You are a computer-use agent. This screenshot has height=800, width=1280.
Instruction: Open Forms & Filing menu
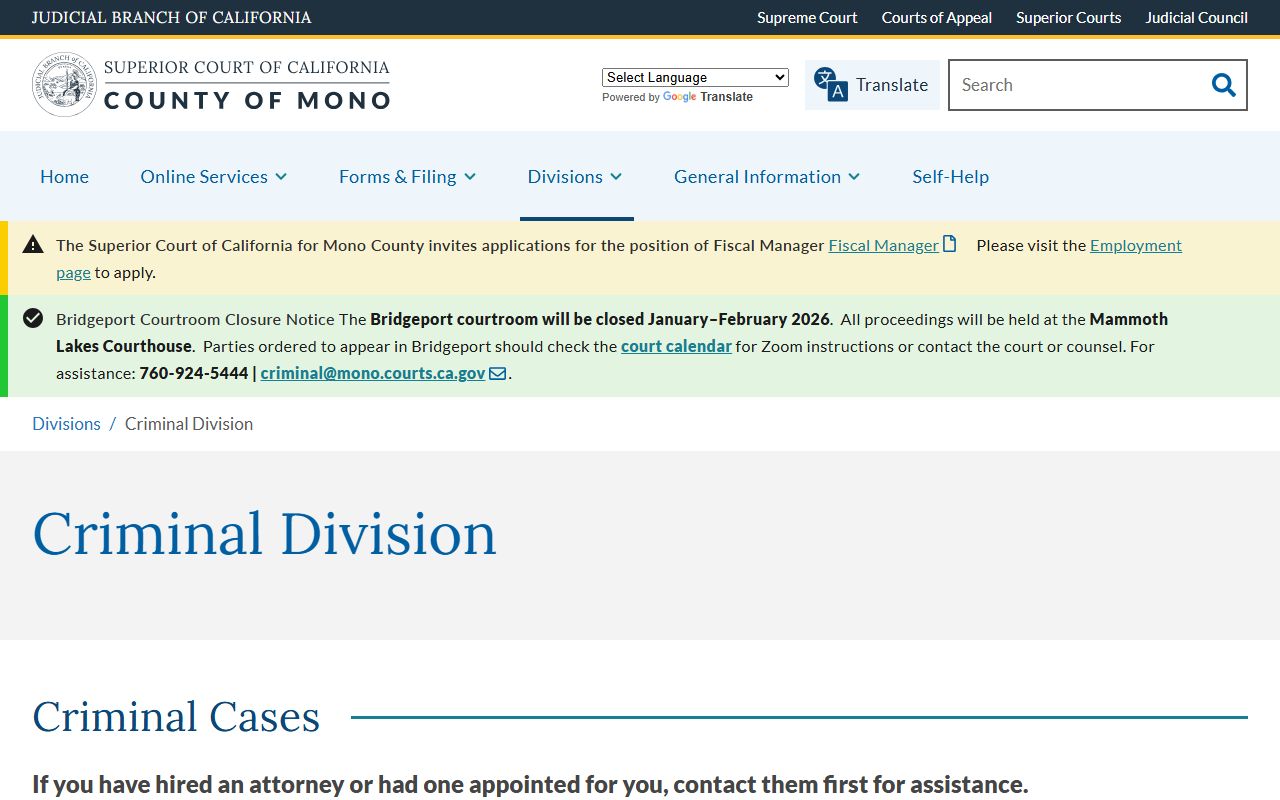tap(407, 176)
